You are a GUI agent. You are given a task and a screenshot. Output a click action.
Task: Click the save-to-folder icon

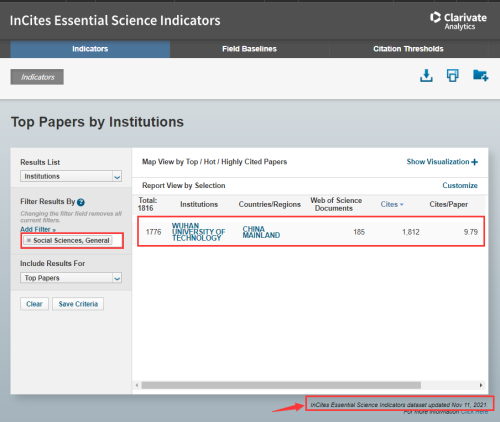480,75
